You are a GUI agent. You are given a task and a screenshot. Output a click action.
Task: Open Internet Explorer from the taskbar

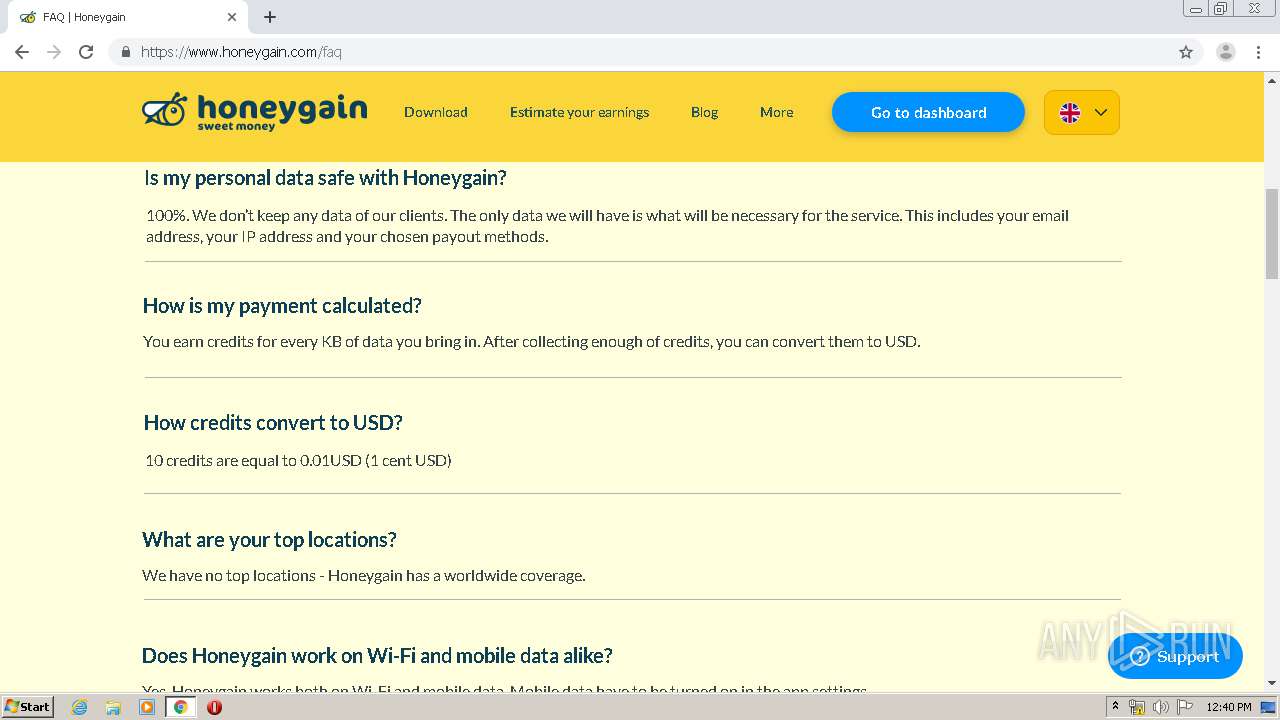(79, 707)
